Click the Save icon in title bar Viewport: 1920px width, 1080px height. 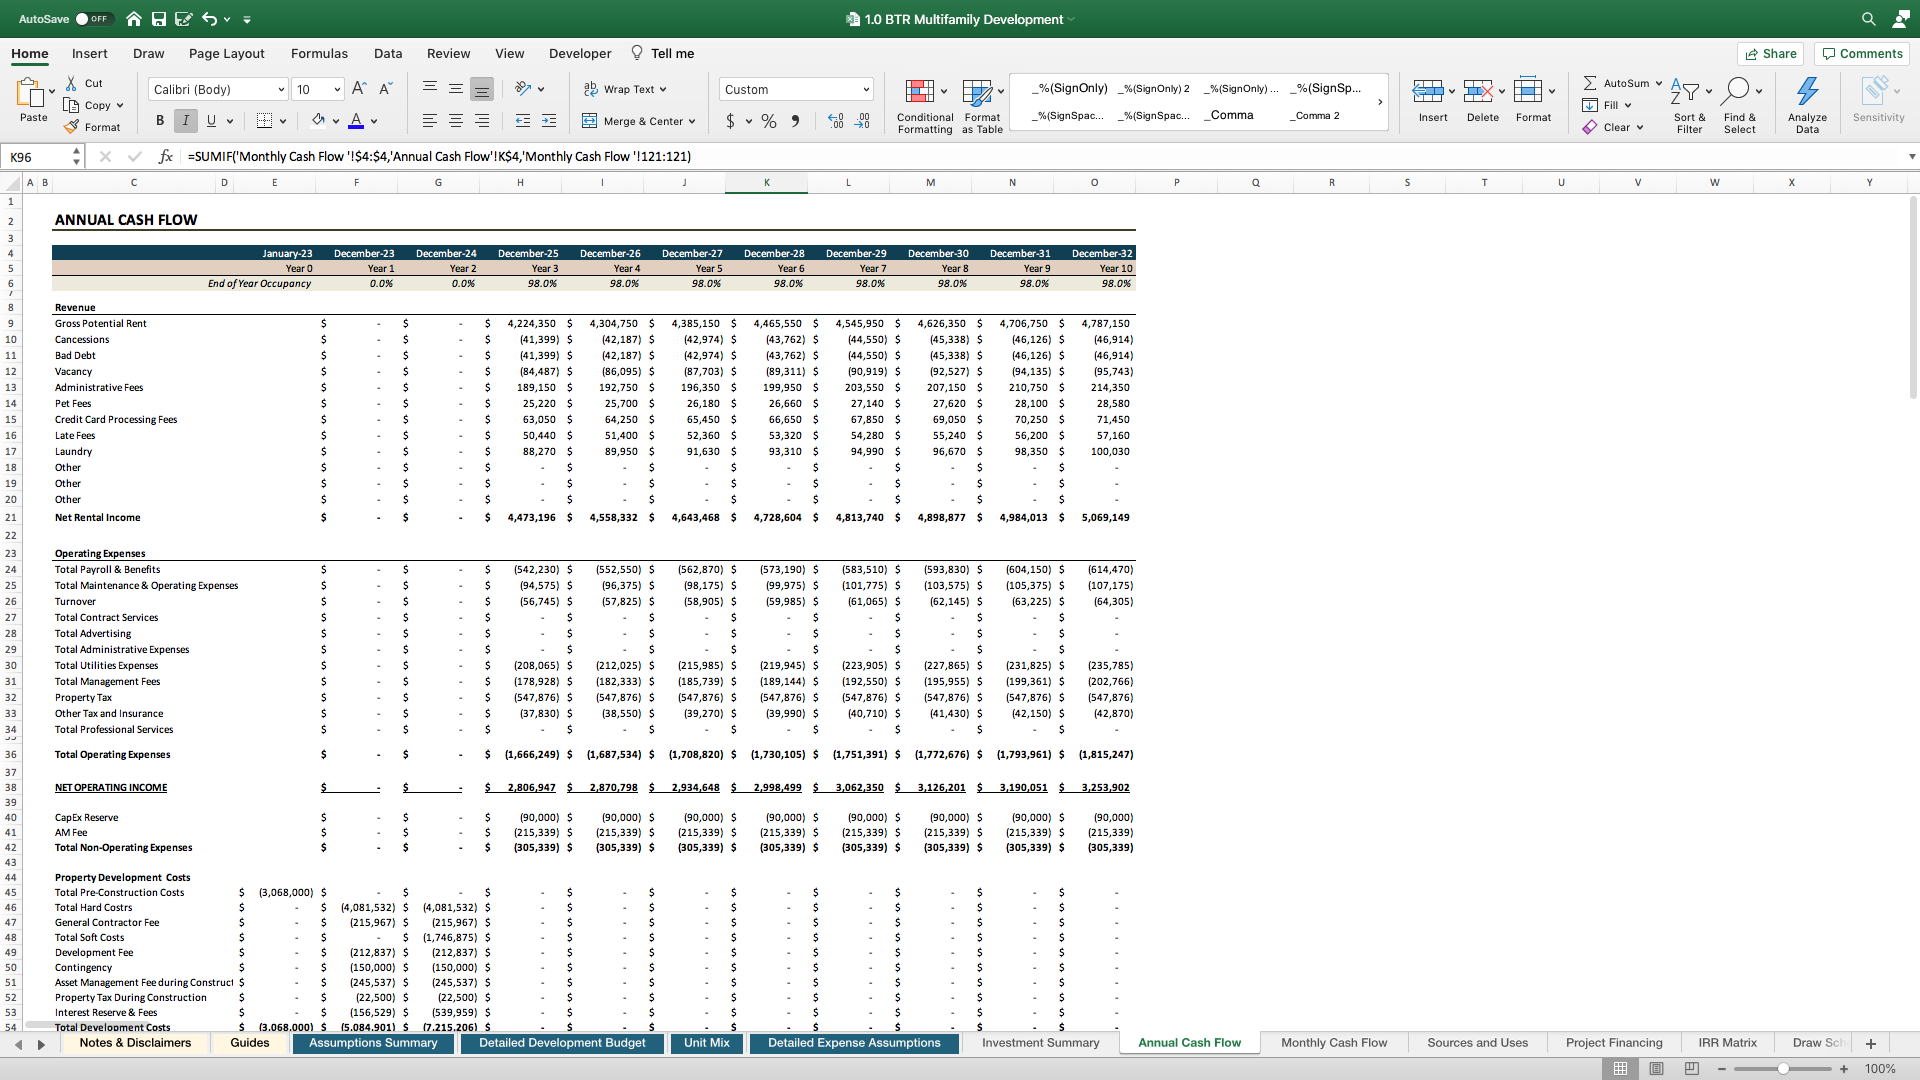[159, 19]
